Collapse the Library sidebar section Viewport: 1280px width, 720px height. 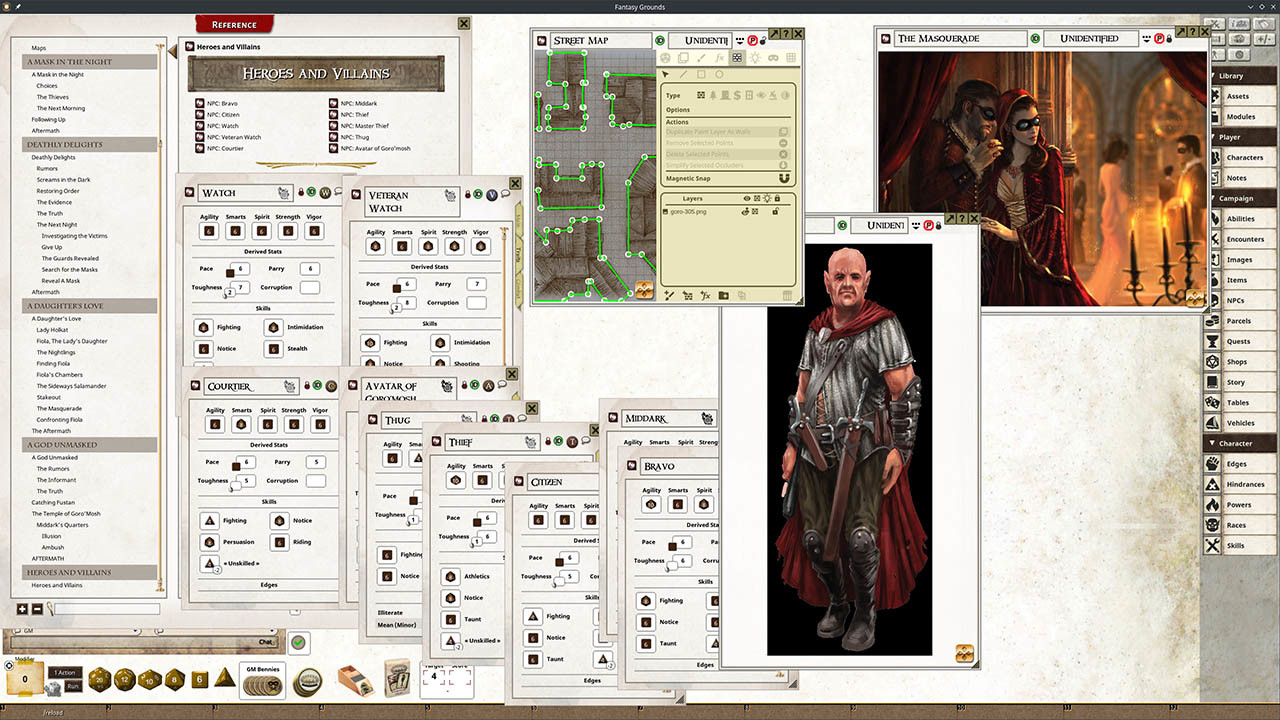[x=1214, y=76]
